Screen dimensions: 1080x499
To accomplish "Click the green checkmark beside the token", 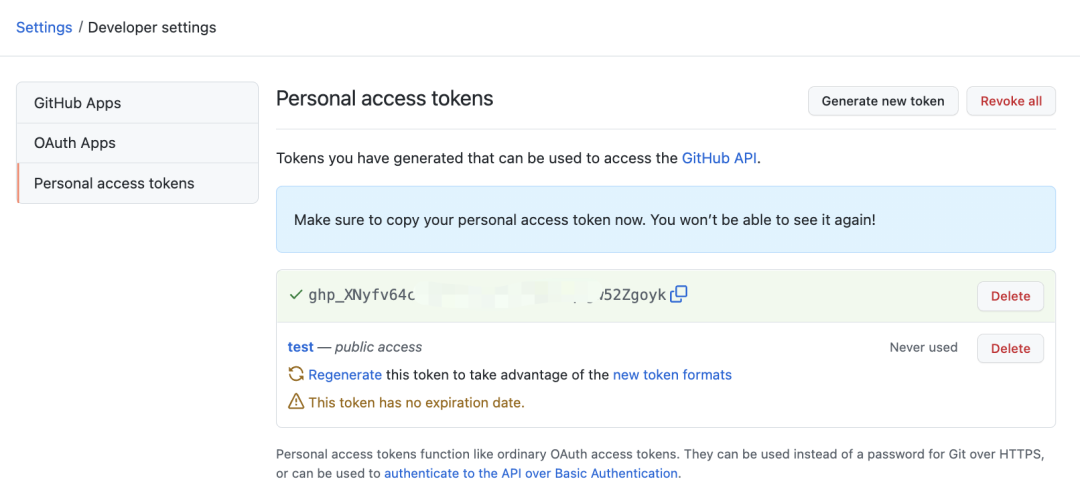I will click(x=295, y=295).
